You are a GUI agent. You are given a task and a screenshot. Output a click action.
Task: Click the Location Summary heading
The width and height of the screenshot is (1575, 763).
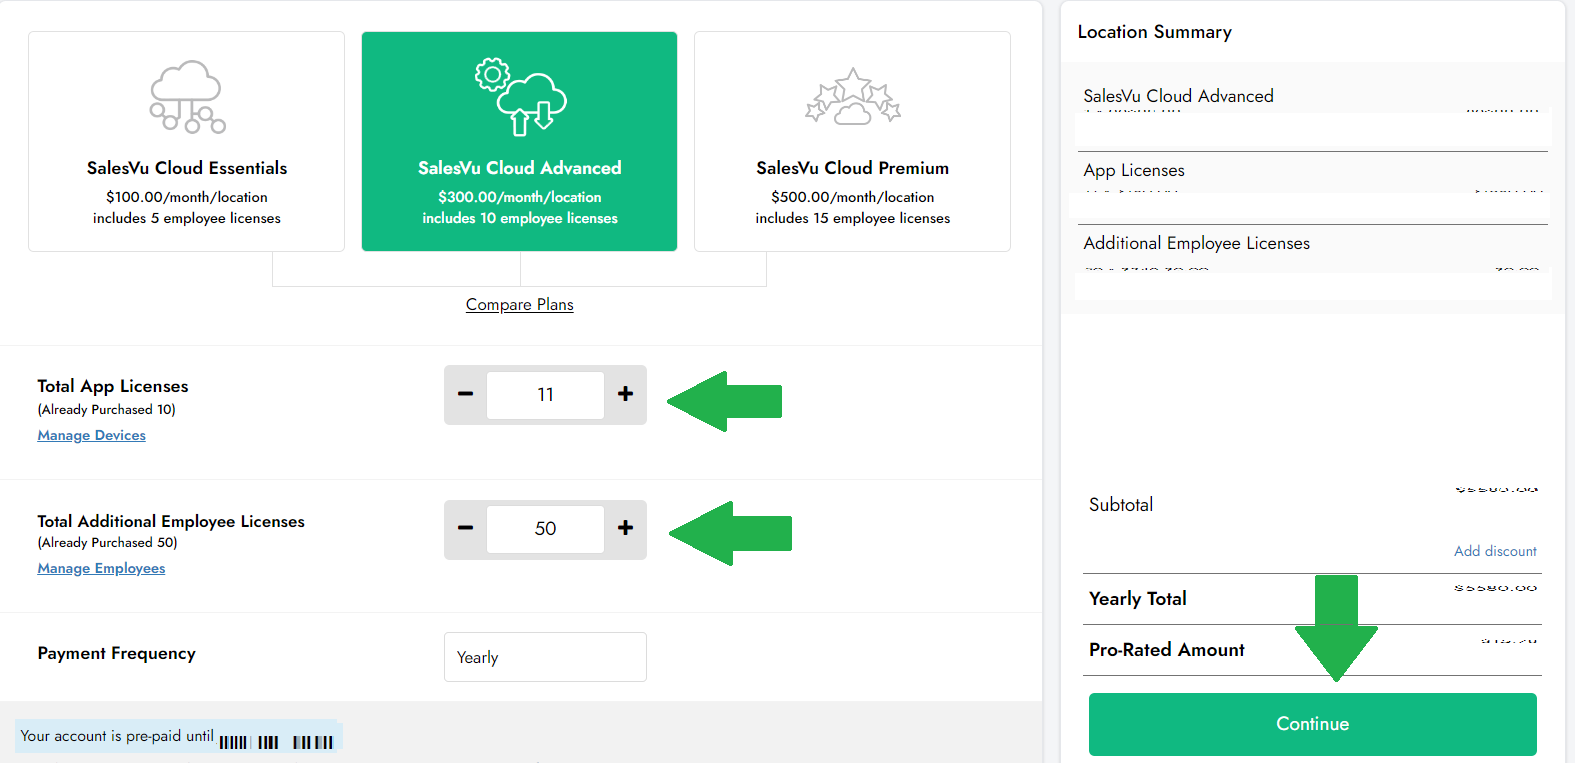coord(1154,32)
